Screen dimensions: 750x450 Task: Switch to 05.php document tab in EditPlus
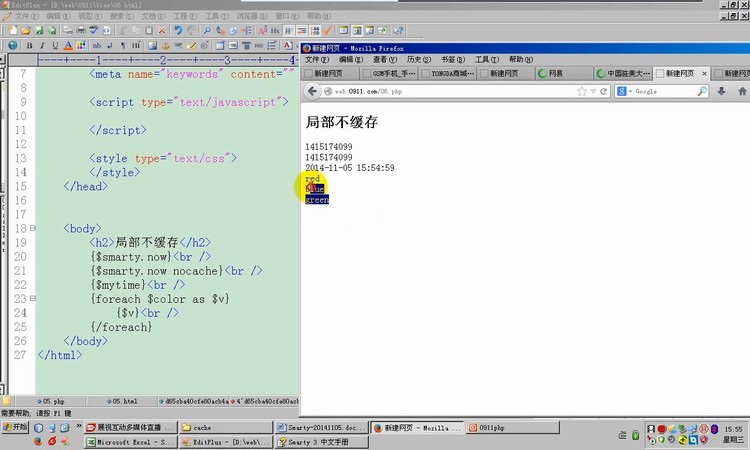click(x=50, y=401)
